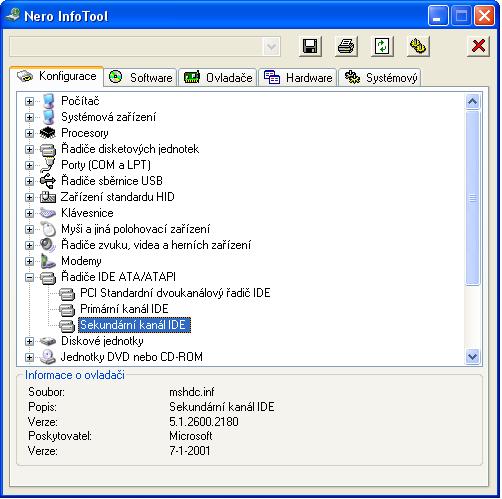Select Zařízení standardu HID label
Viewport: 502px width, 499px height.
117,197
